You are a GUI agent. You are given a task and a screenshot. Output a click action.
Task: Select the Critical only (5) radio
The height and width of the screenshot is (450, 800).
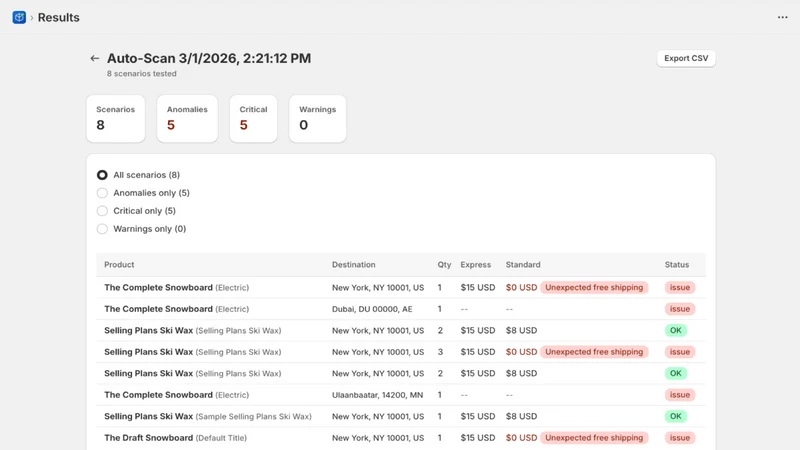tap(102, 211)
